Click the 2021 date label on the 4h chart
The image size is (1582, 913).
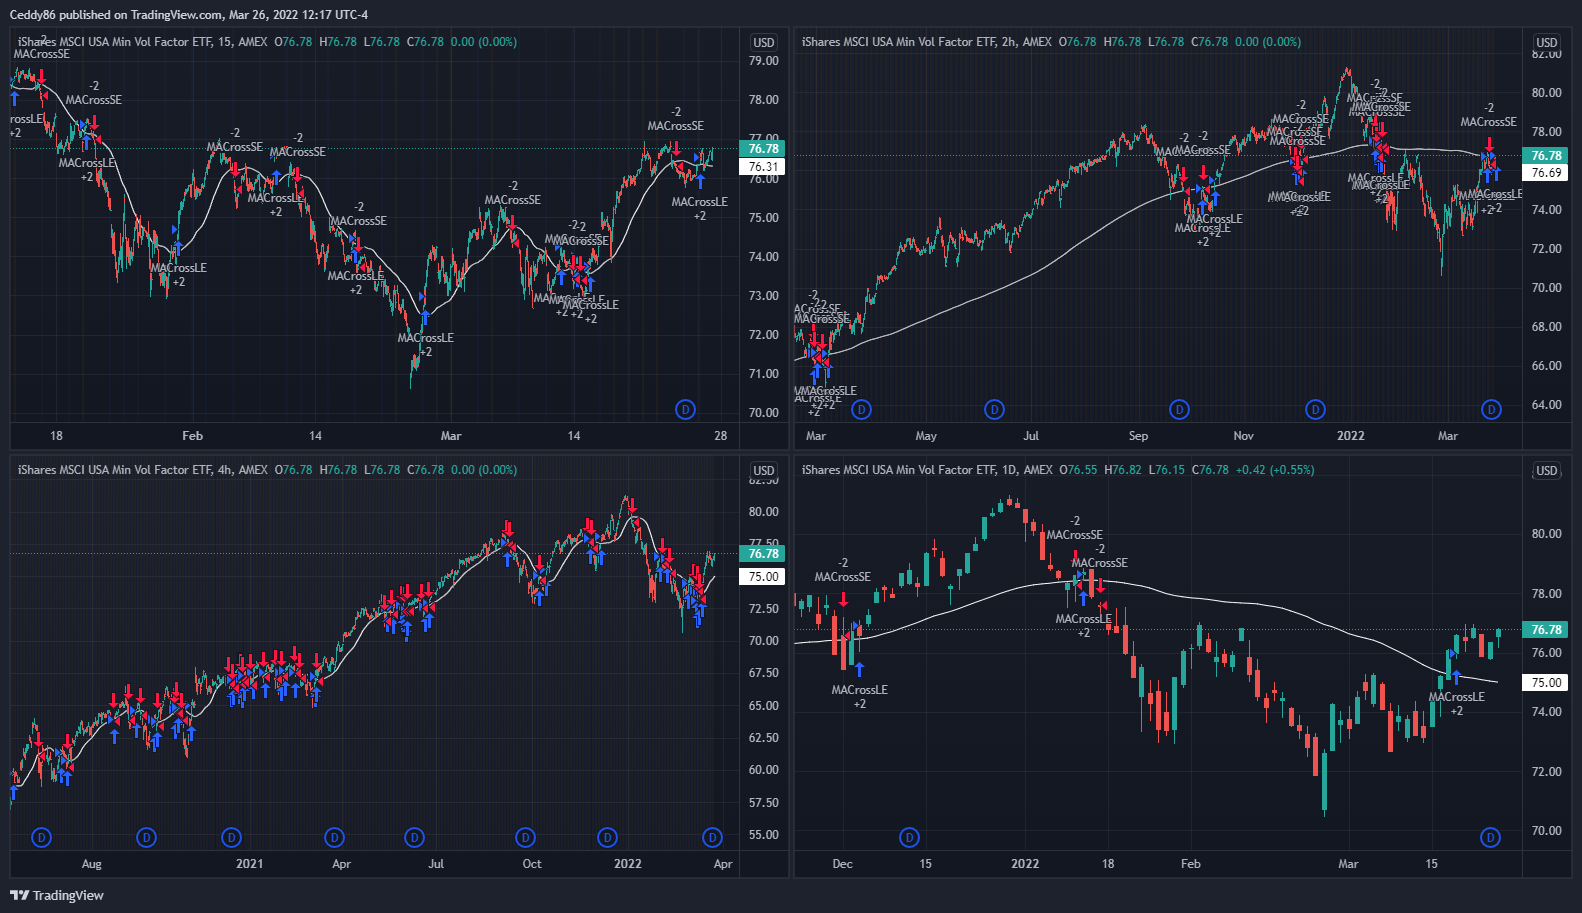pos(249,863)
